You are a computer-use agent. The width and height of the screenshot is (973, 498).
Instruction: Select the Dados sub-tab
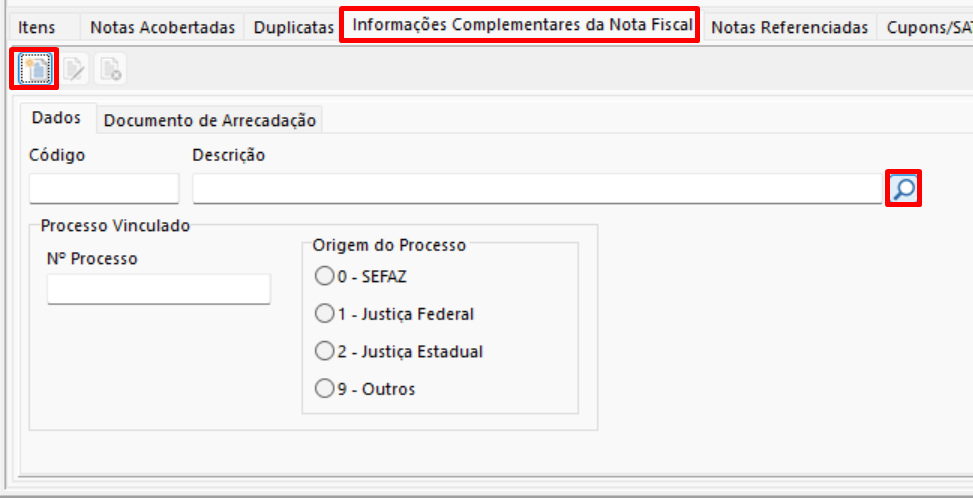56,118
